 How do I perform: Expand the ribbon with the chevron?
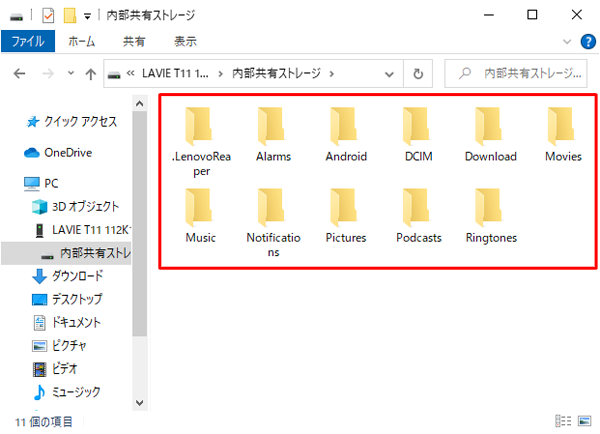tap(567, 41)
